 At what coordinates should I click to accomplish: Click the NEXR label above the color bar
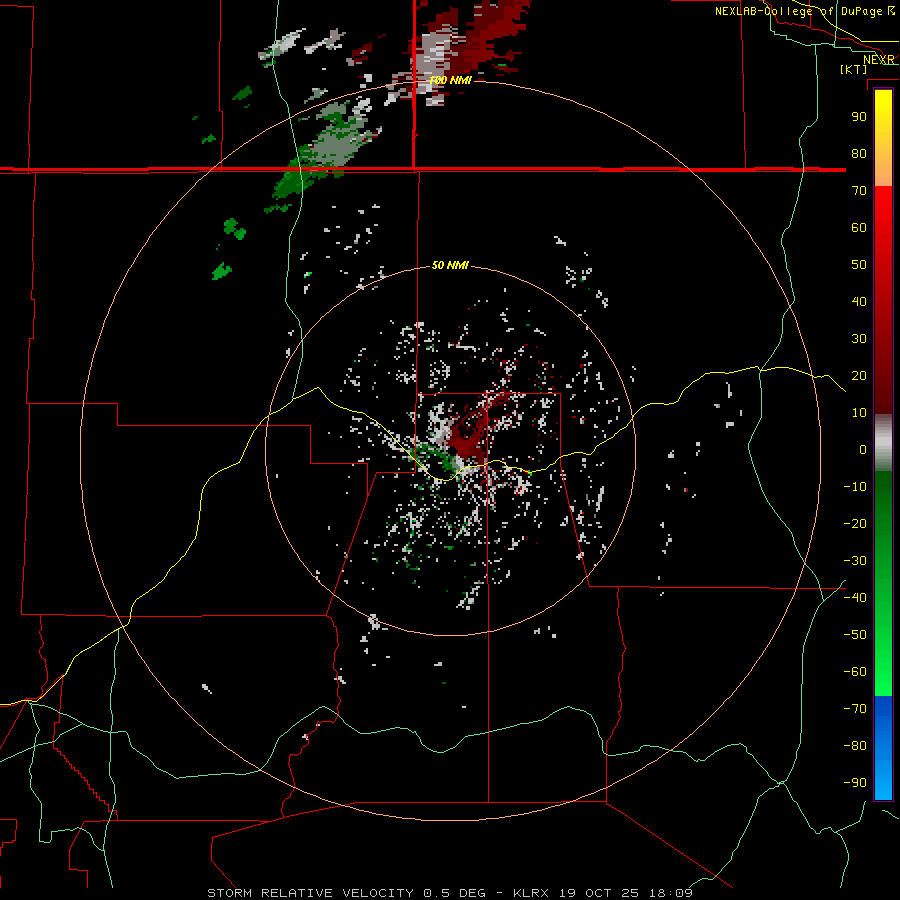pos(878,60)
